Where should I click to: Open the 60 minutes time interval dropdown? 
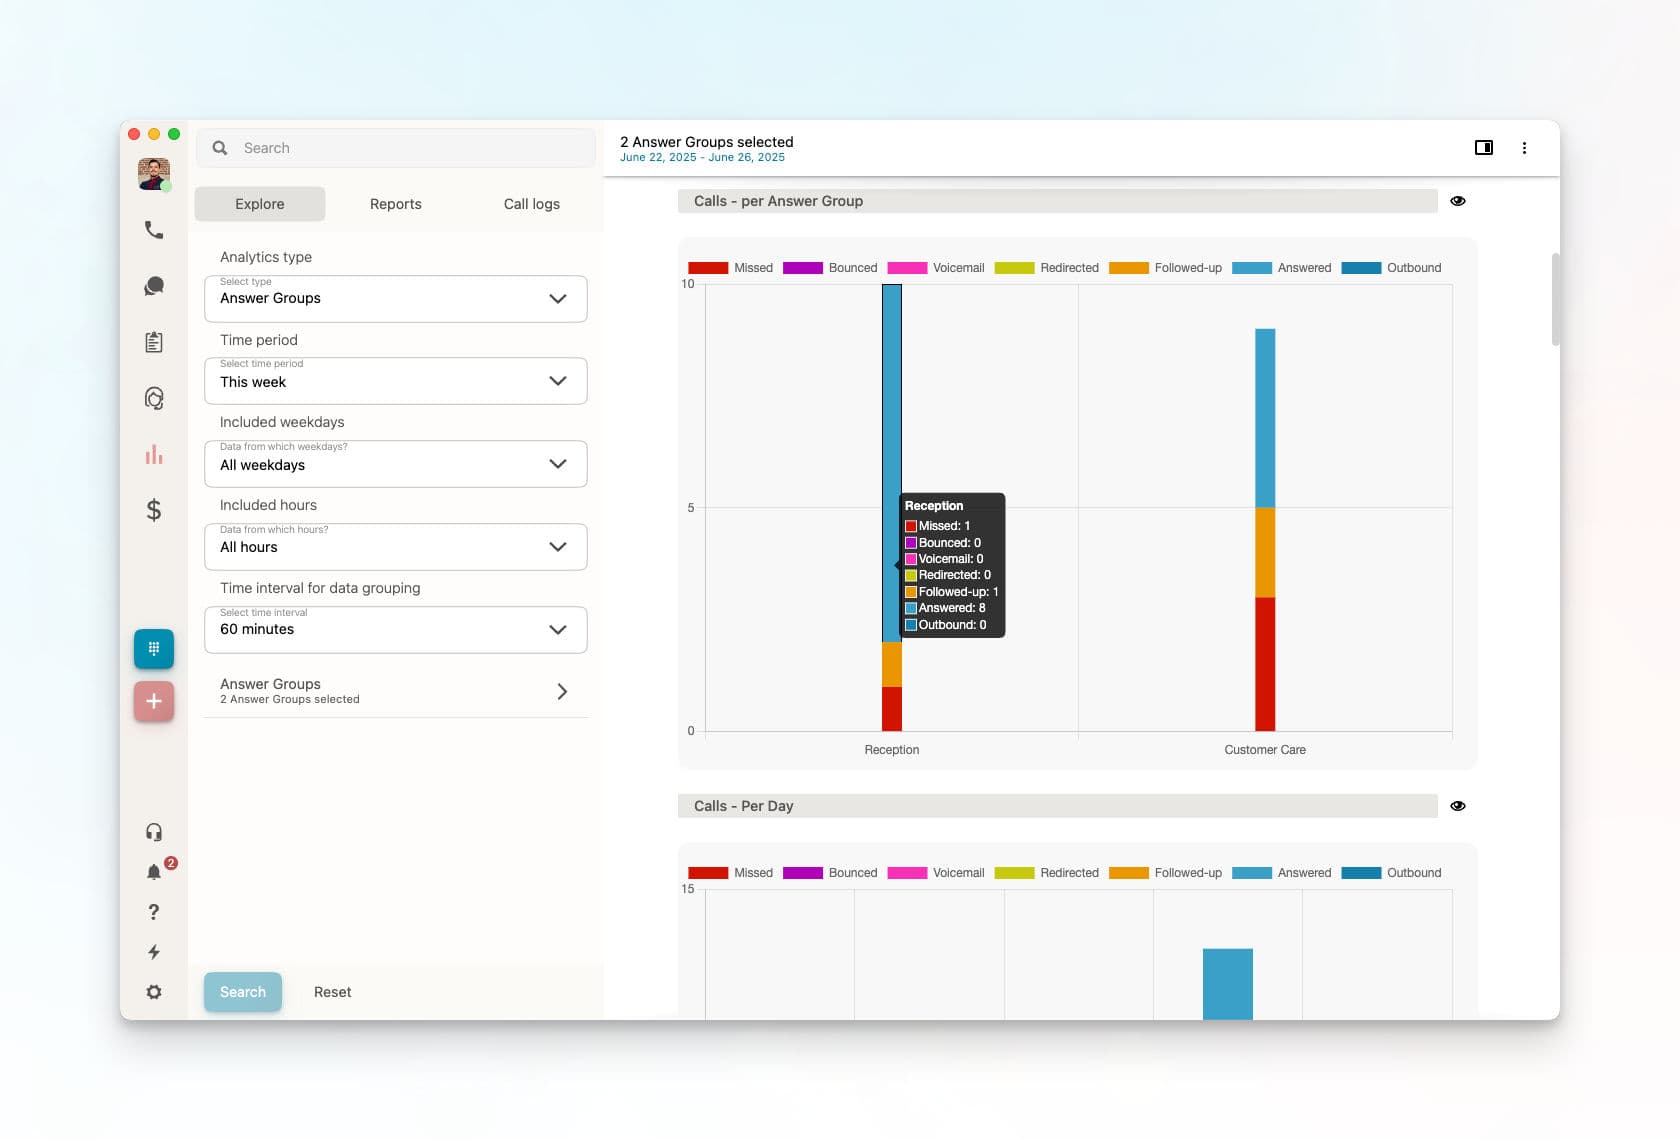(x=396, y=630)
